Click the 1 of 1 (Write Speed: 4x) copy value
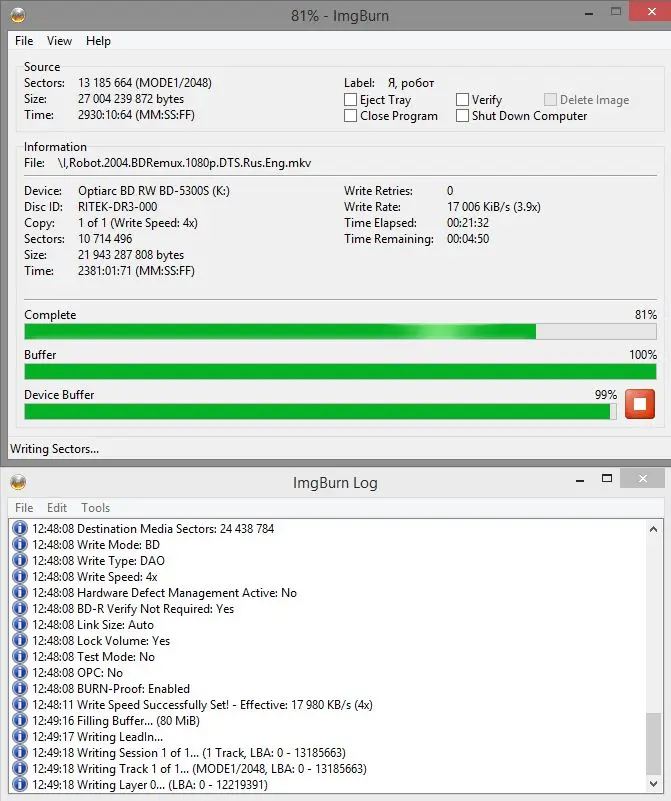671x801 pixels. tap(138, 223)
